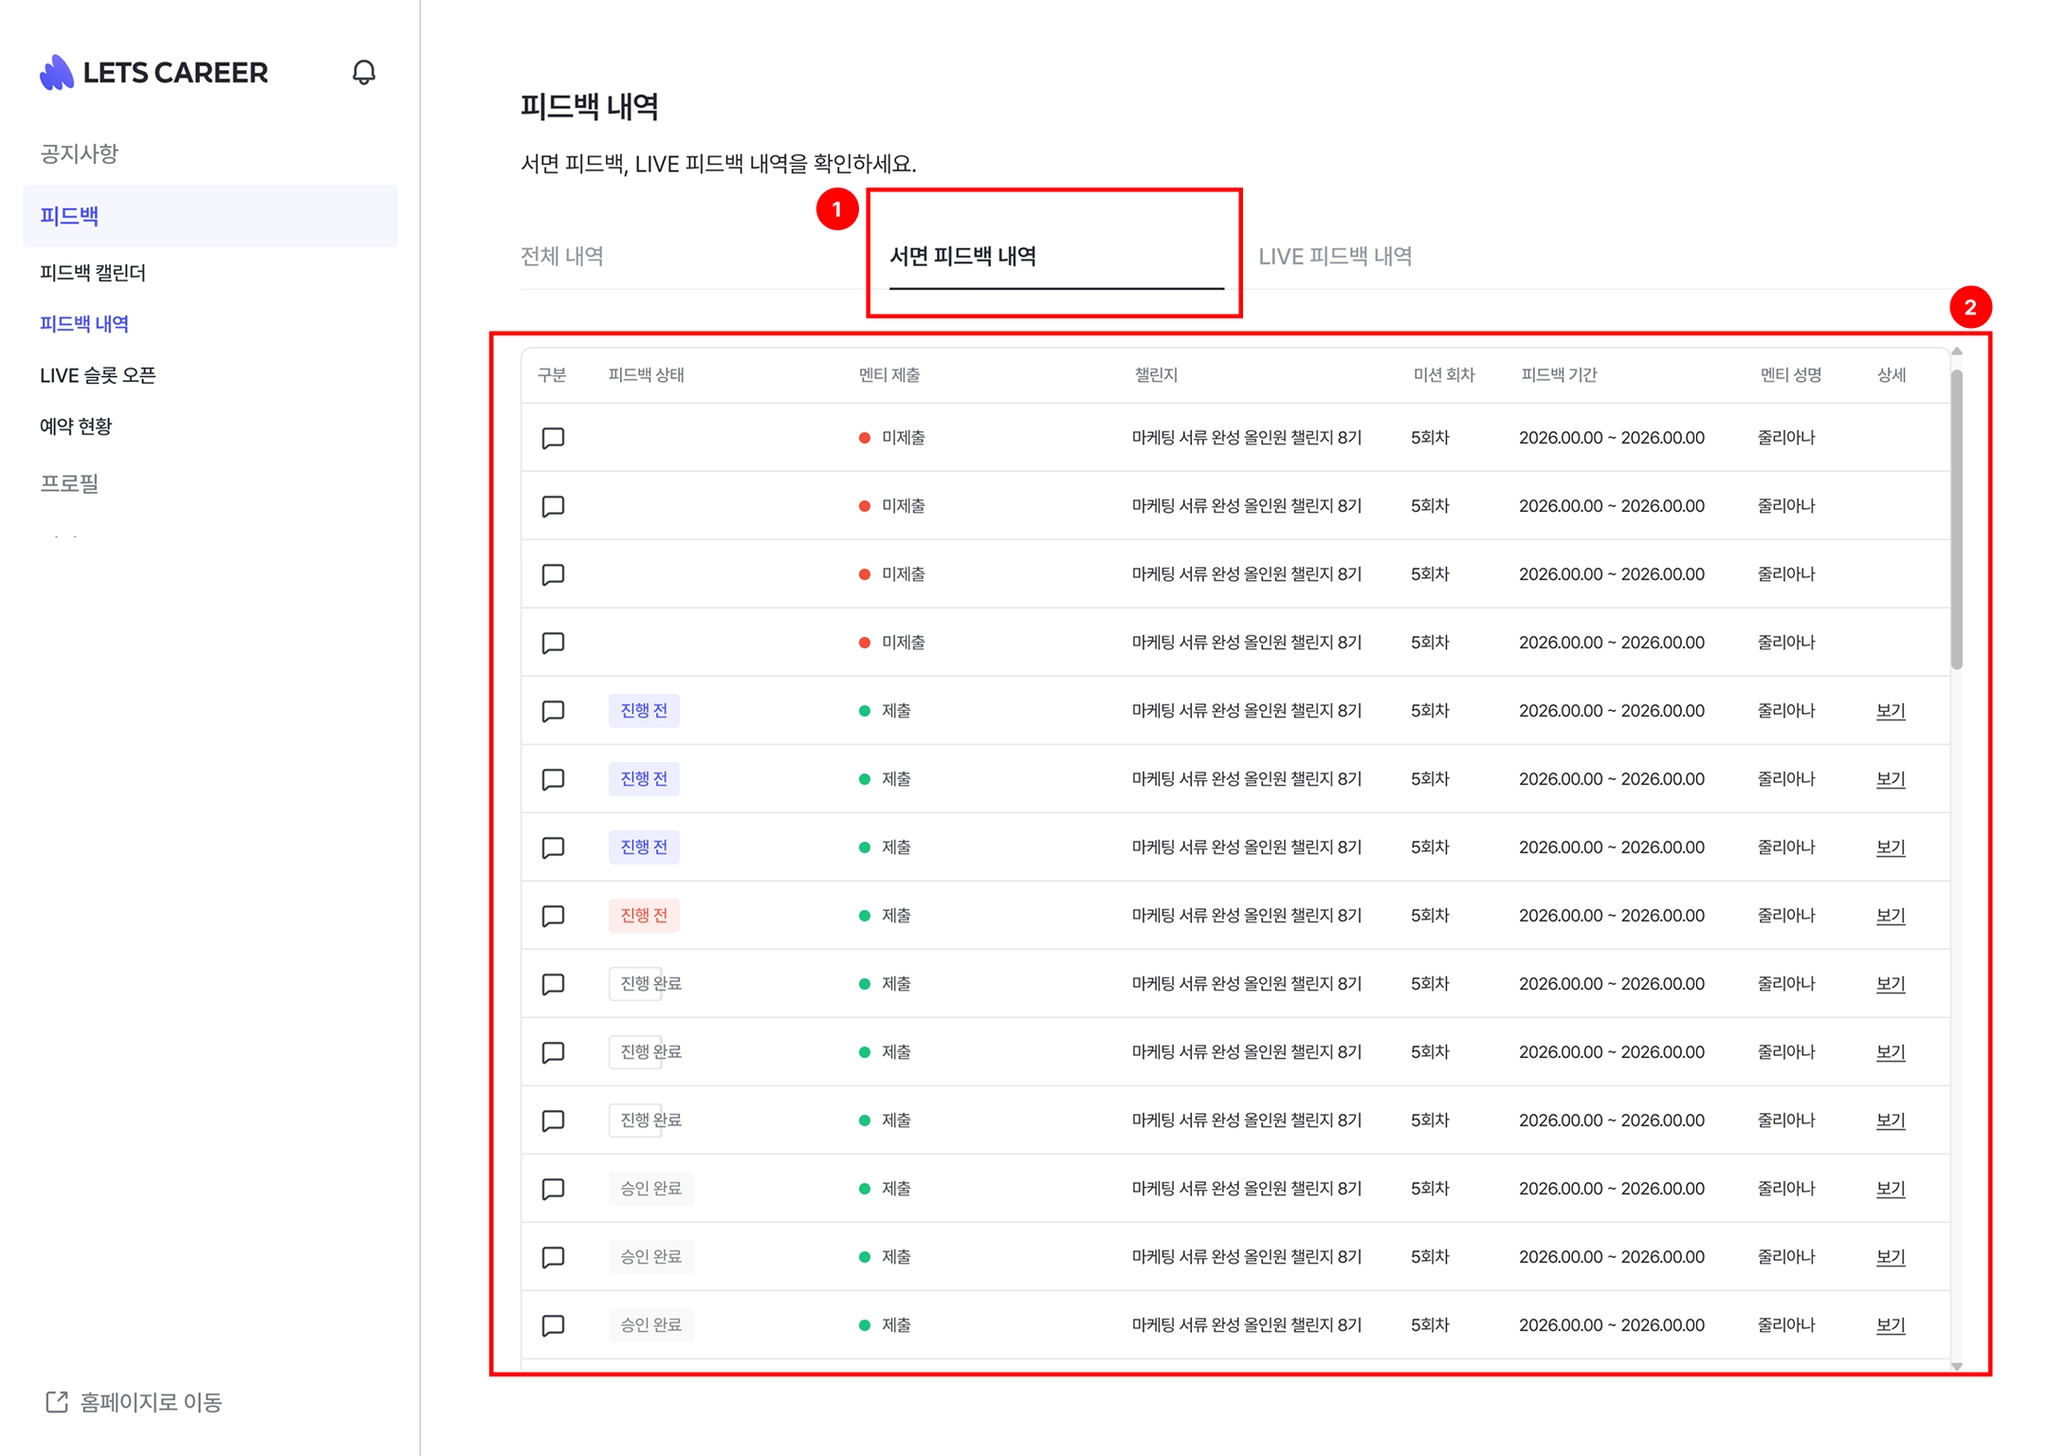The width and height of the screenshot is (2048, 1456).
Task: Open 보기 in the first 승인 완료 row
Action: pos(1890,1188)
